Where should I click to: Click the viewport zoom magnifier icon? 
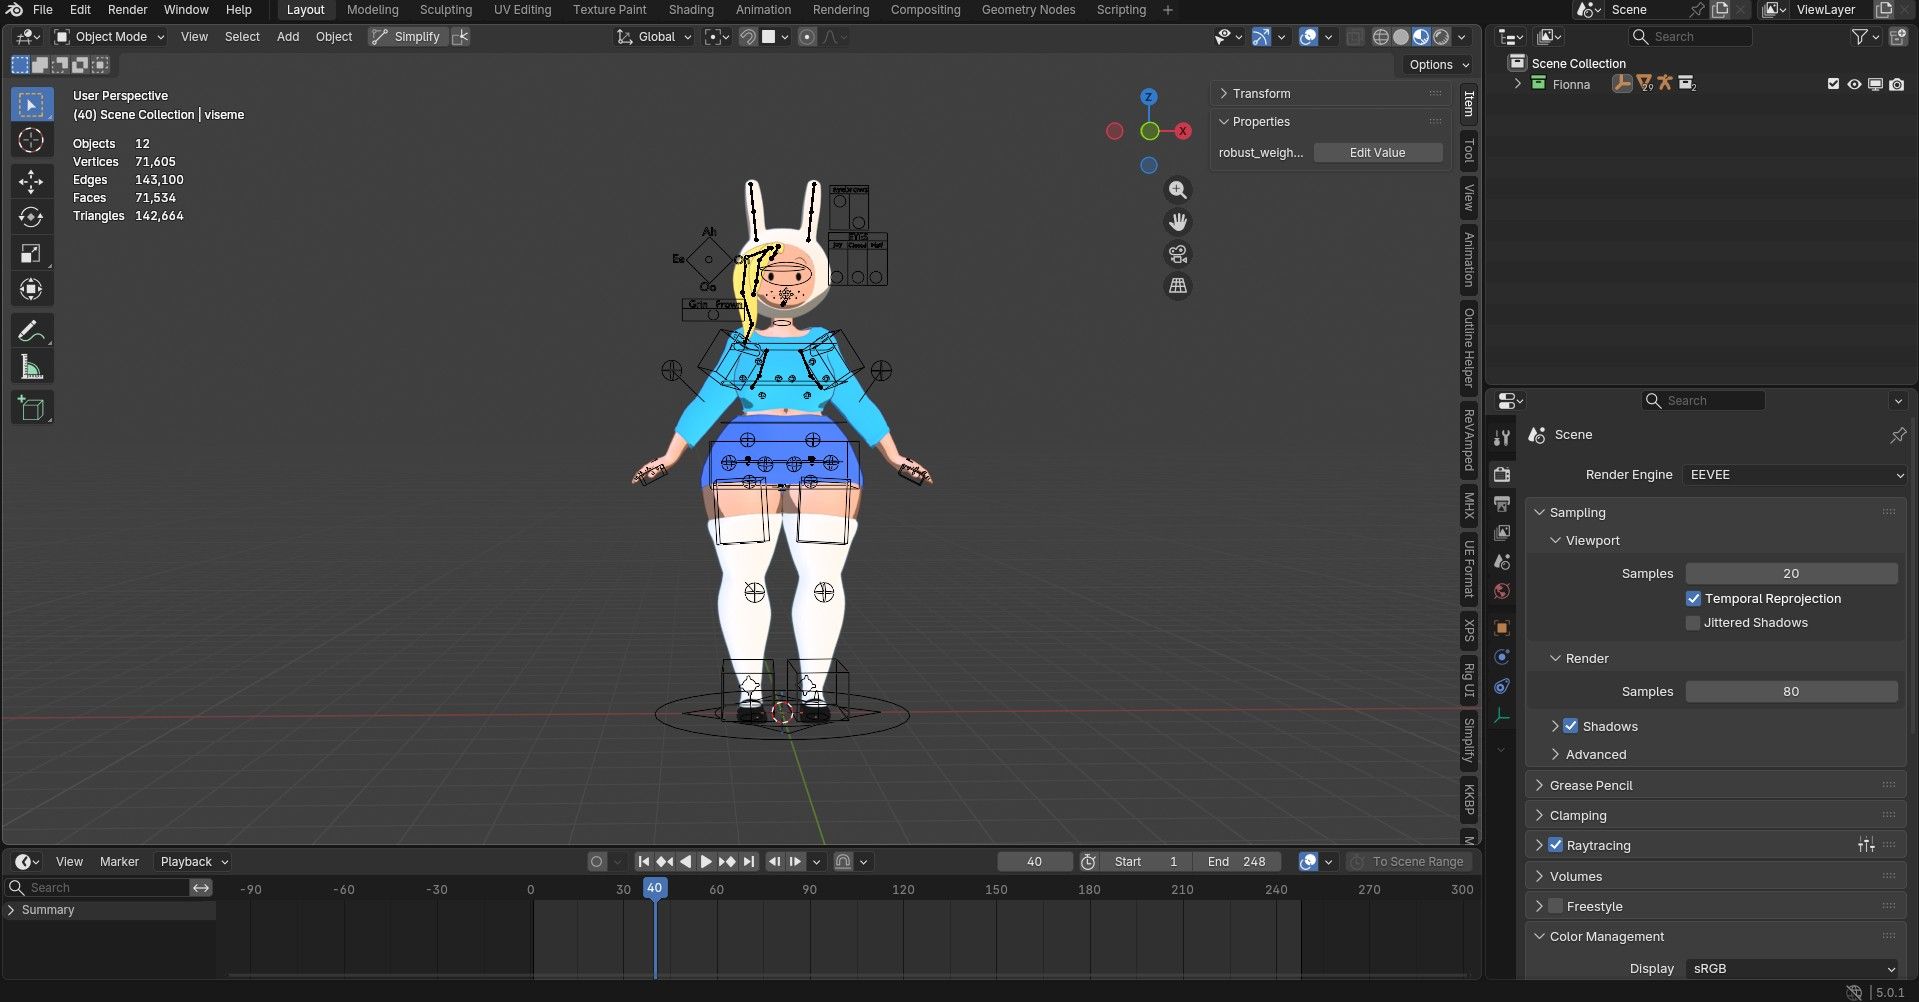pyautogui.click(x=1178, y=190)
